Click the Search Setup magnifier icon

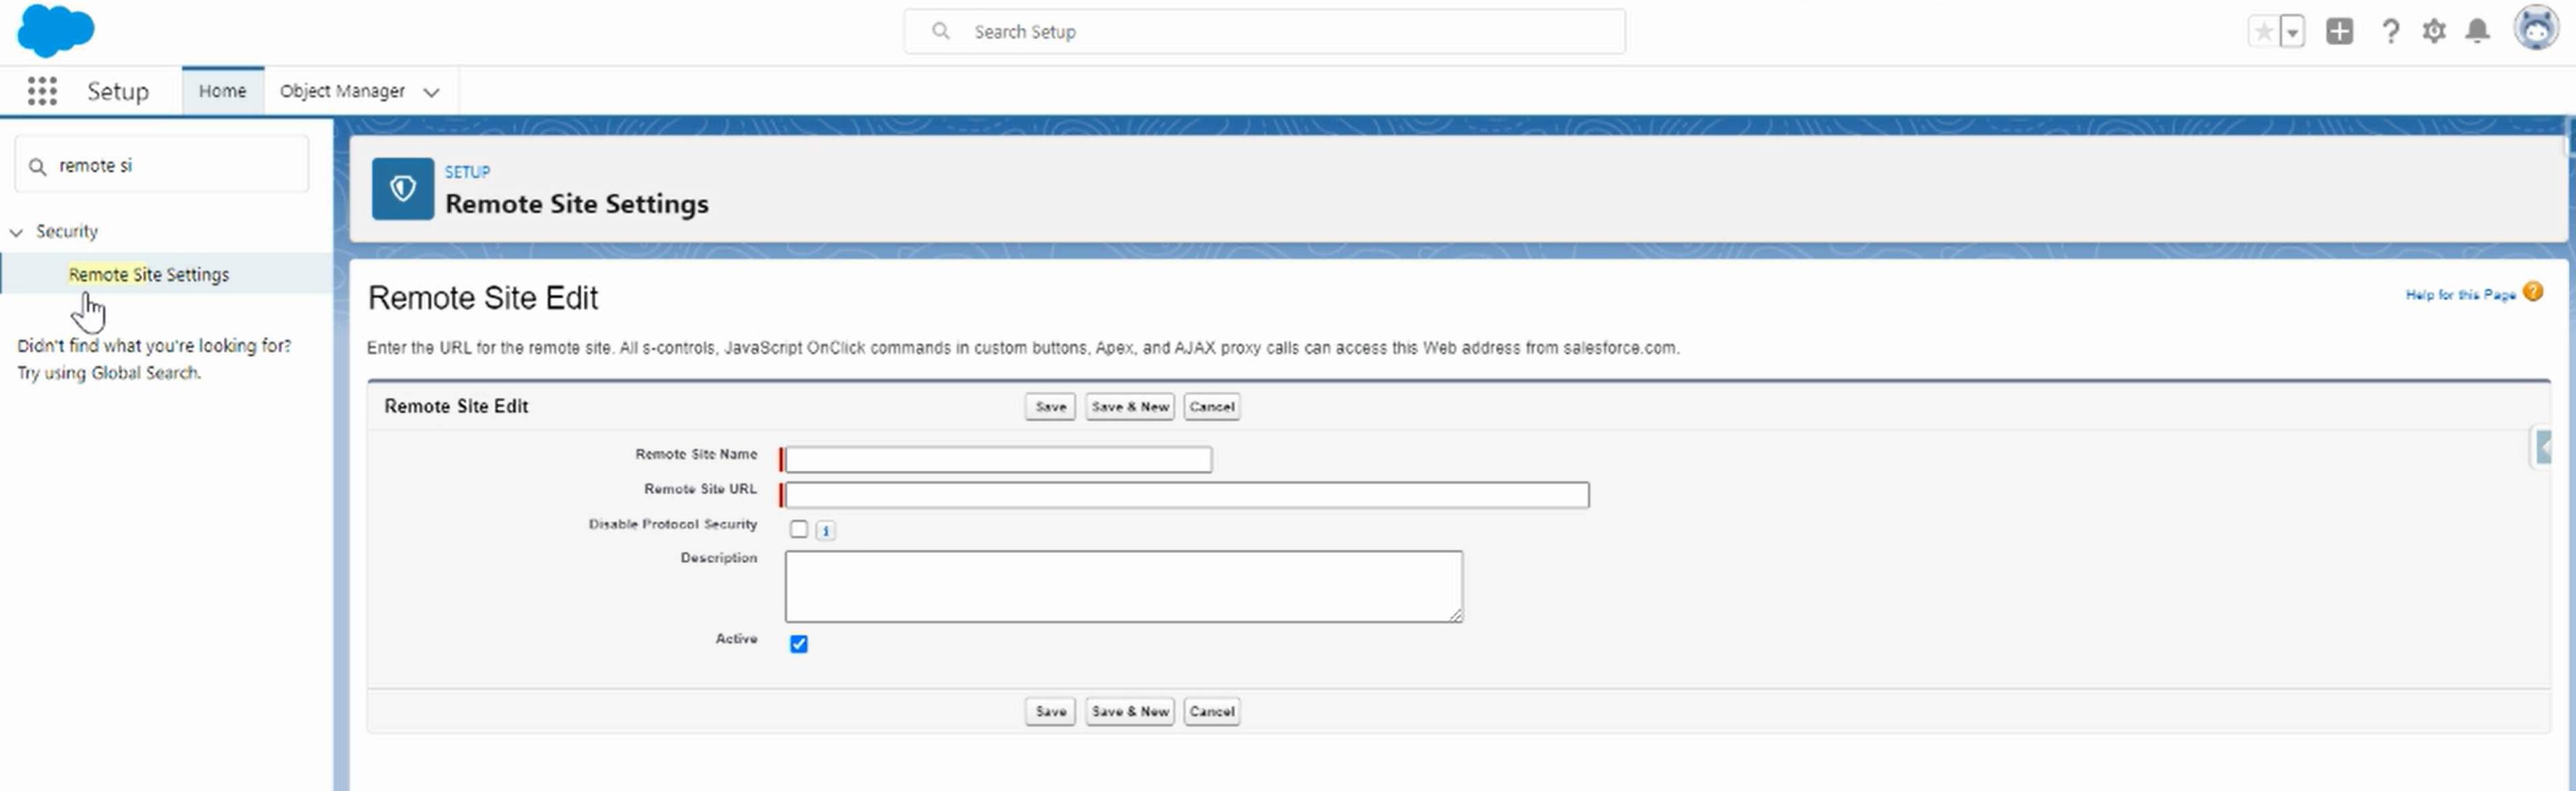(x=940, y=32)
